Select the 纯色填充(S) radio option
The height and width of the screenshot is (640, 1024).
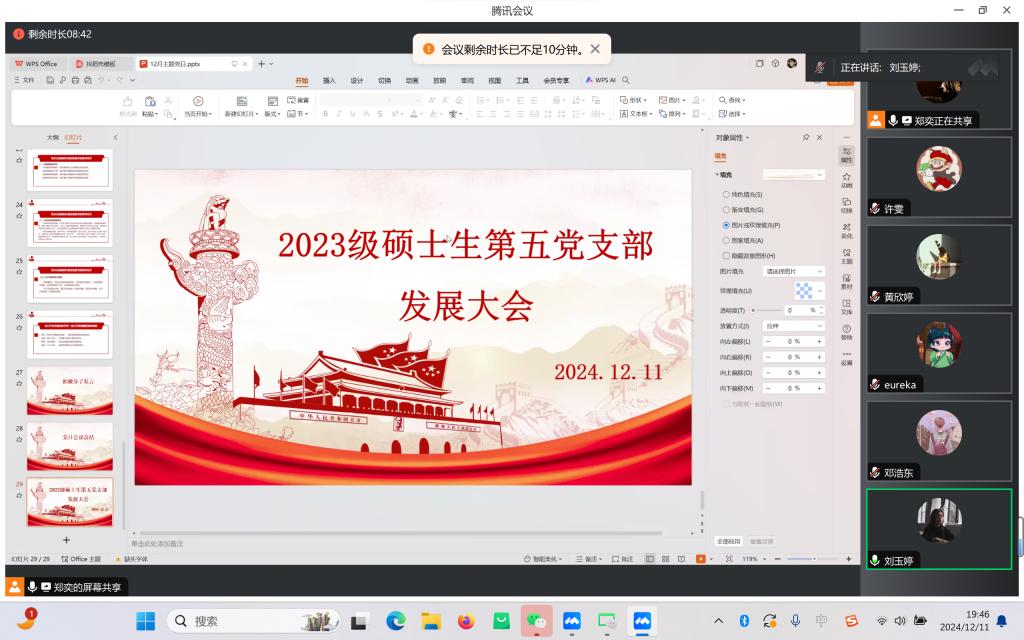(x=726, y=194)
